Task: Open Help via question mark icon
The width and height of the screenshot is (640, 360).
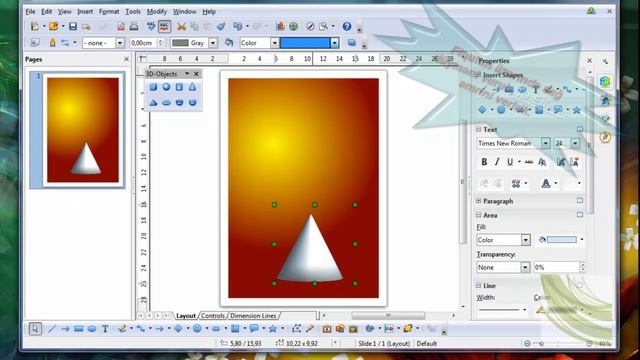Action: (x=347, y=27)
